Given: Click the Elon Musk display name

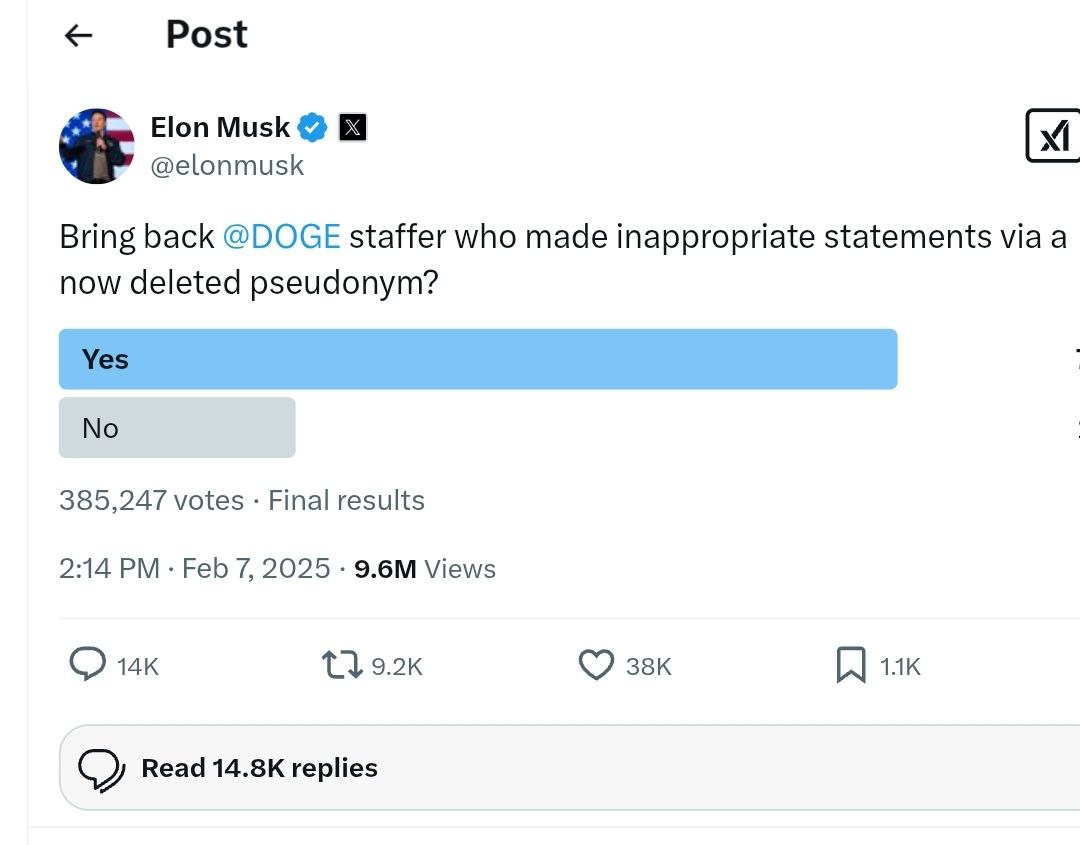Looking at the screenshot, I should click(x=220, y=127).
